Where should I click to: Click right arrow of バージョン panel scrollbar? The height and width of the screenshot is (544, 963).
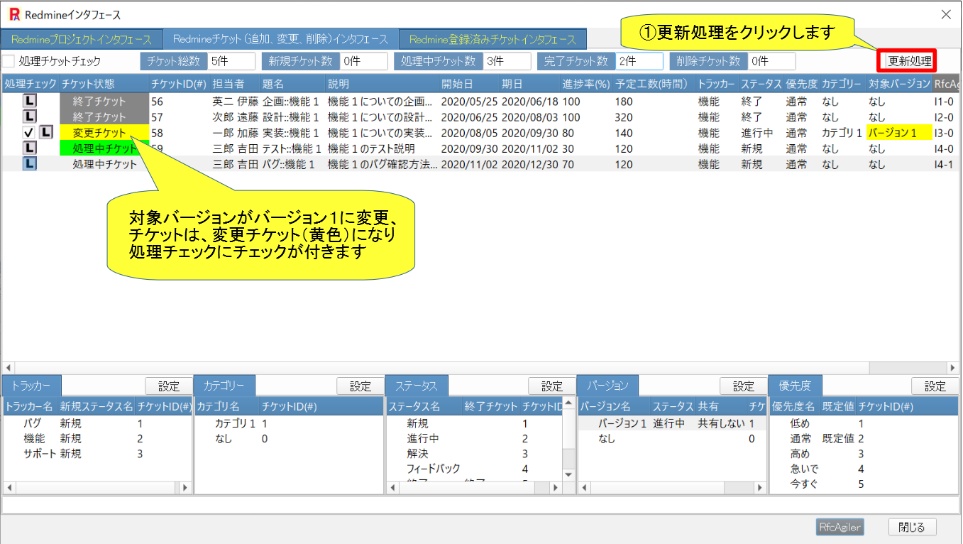click(x=760, y=487)
